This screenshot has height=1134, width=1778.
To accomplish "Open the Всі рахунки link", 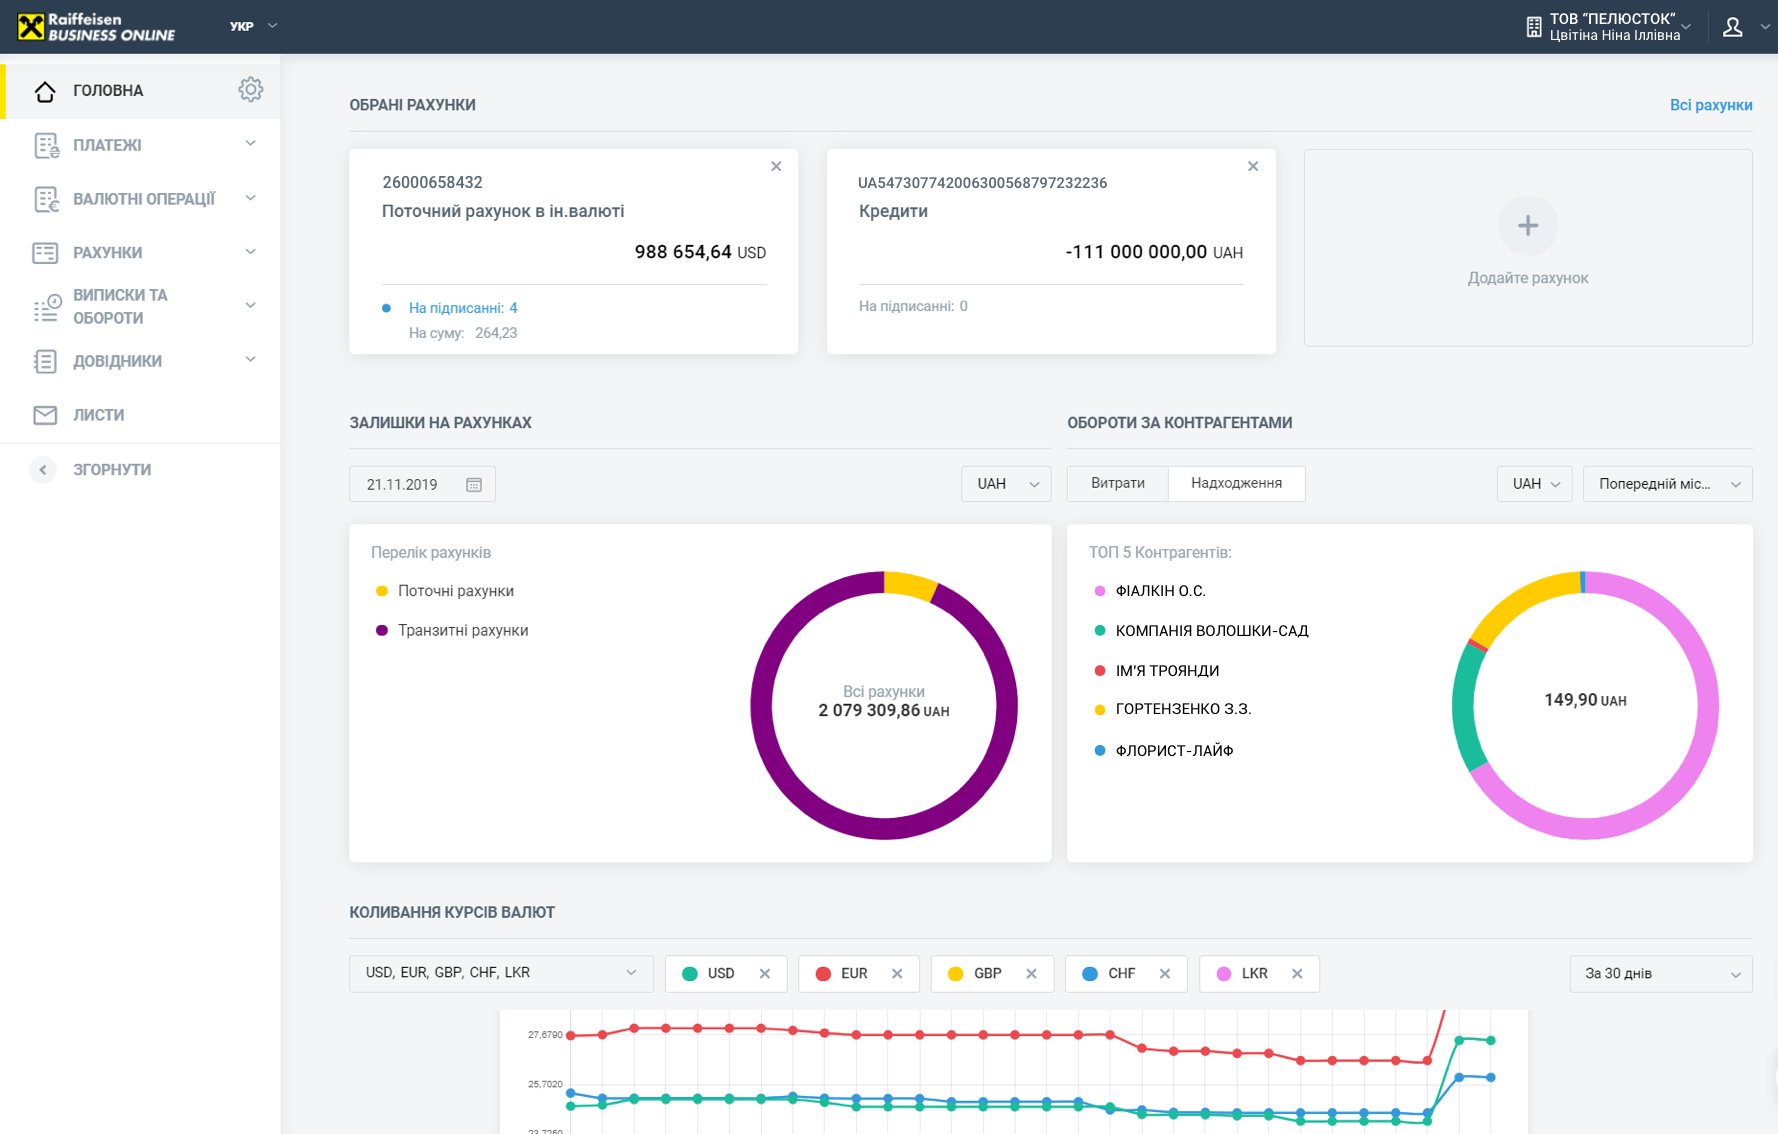I will click(x=1710, y=105).
